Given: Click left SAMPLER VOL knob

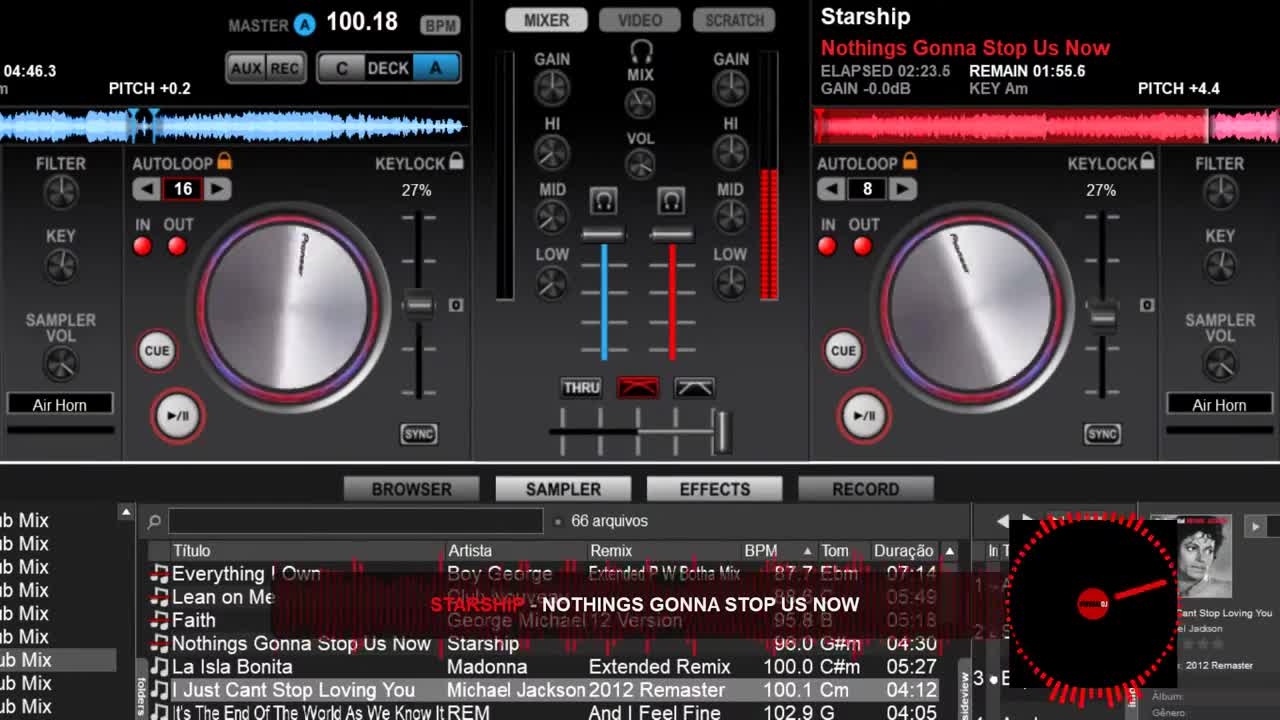Looking at the screenshot, I should [61, 365].
